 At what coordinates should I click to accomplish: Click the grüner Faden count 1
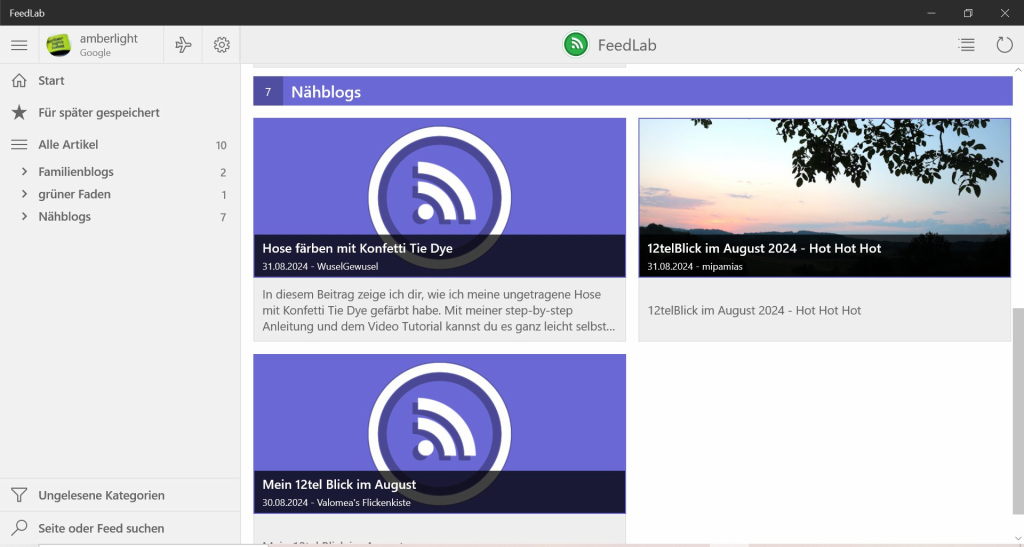(224, 195)
